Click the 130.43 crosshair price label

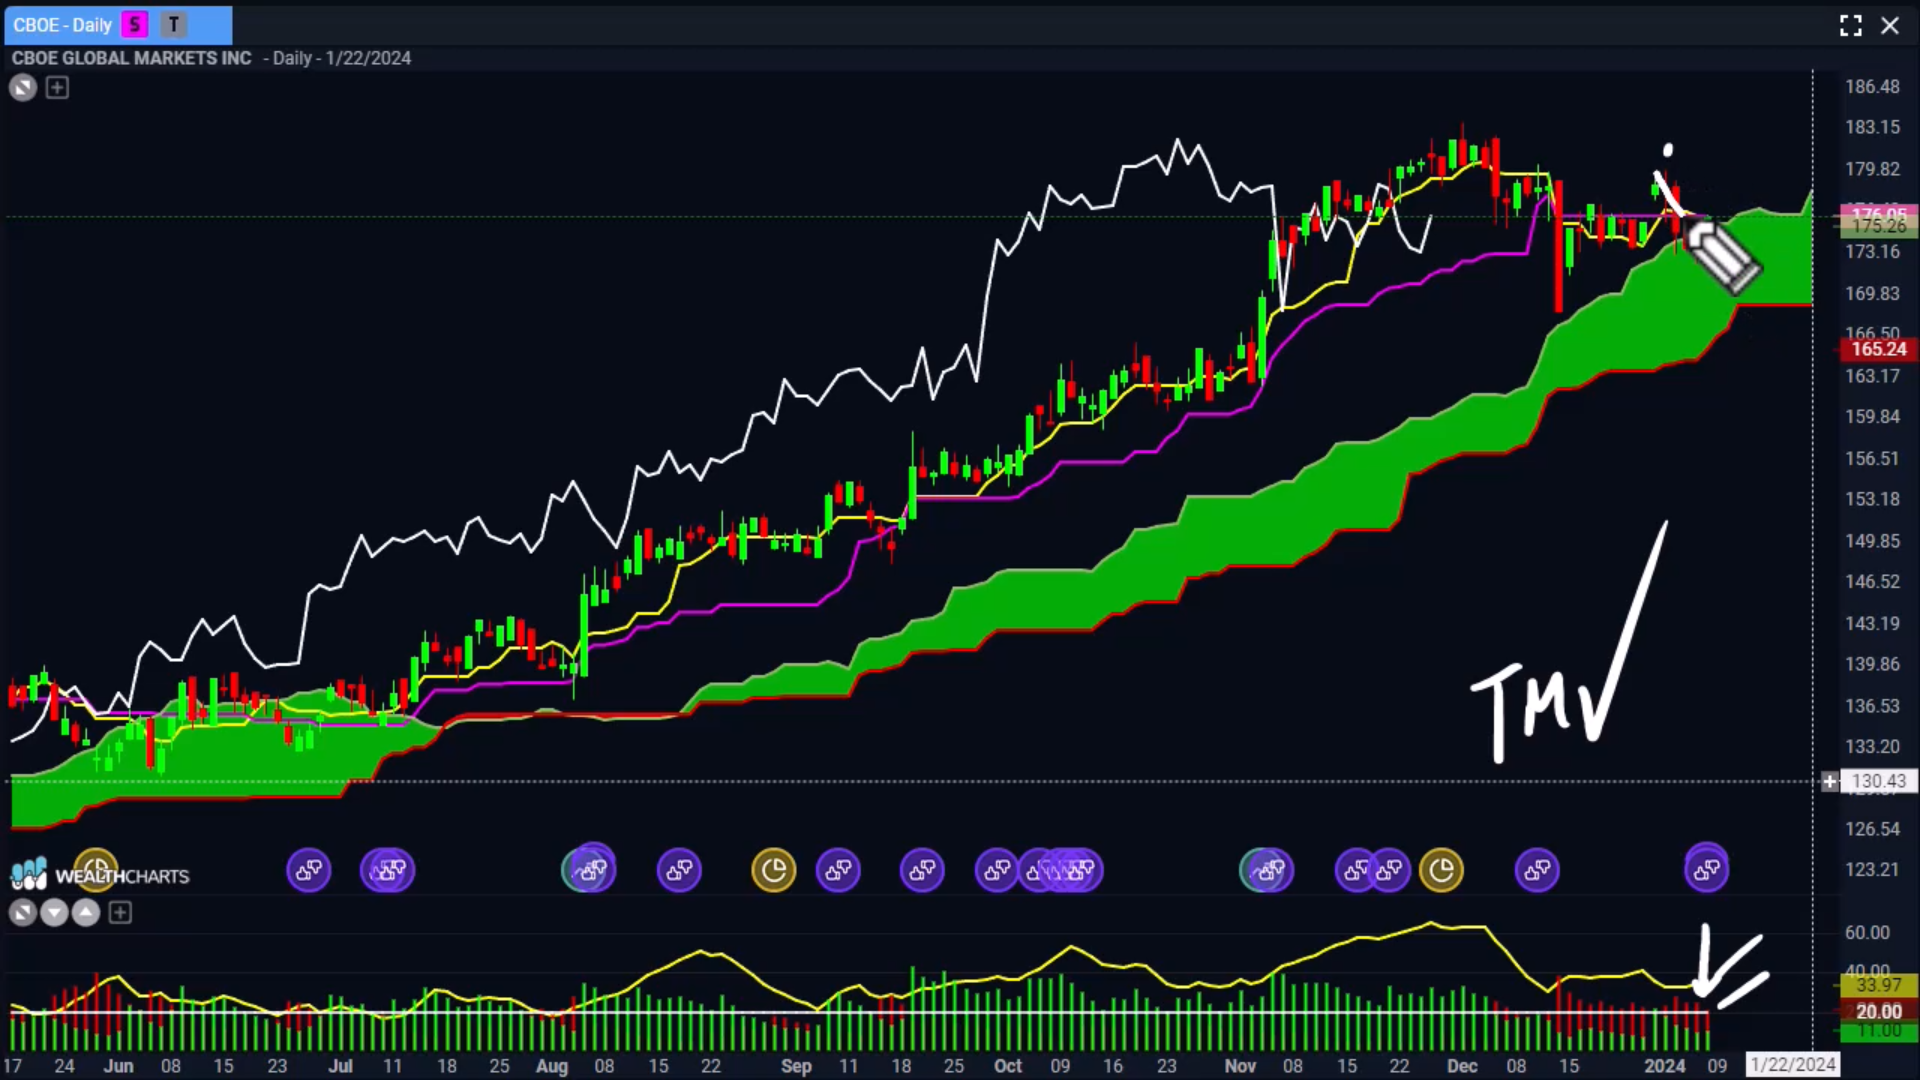(x=1879, y=781)
